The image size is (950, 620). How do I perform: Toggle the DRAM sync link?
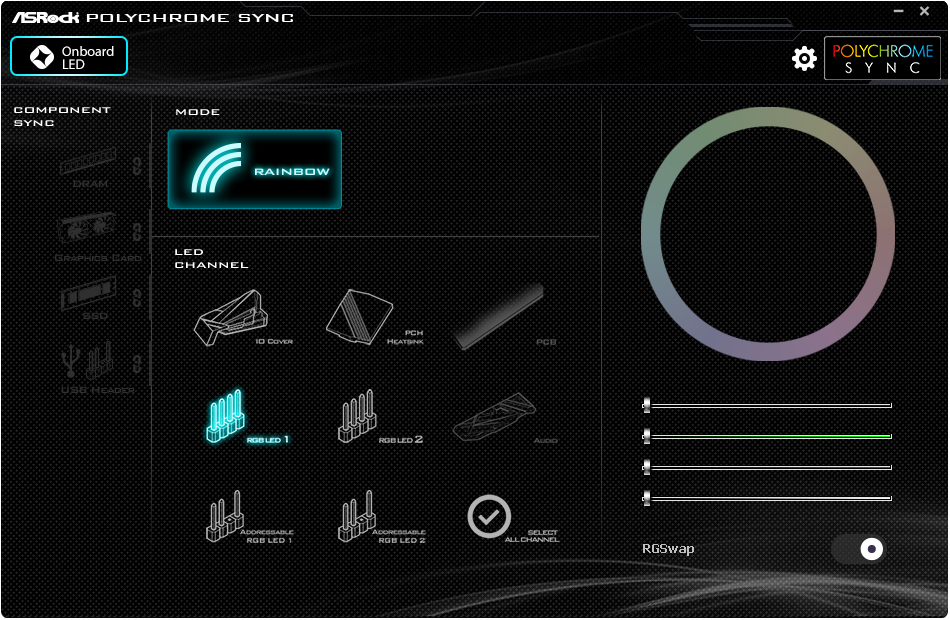click(138, 165)
